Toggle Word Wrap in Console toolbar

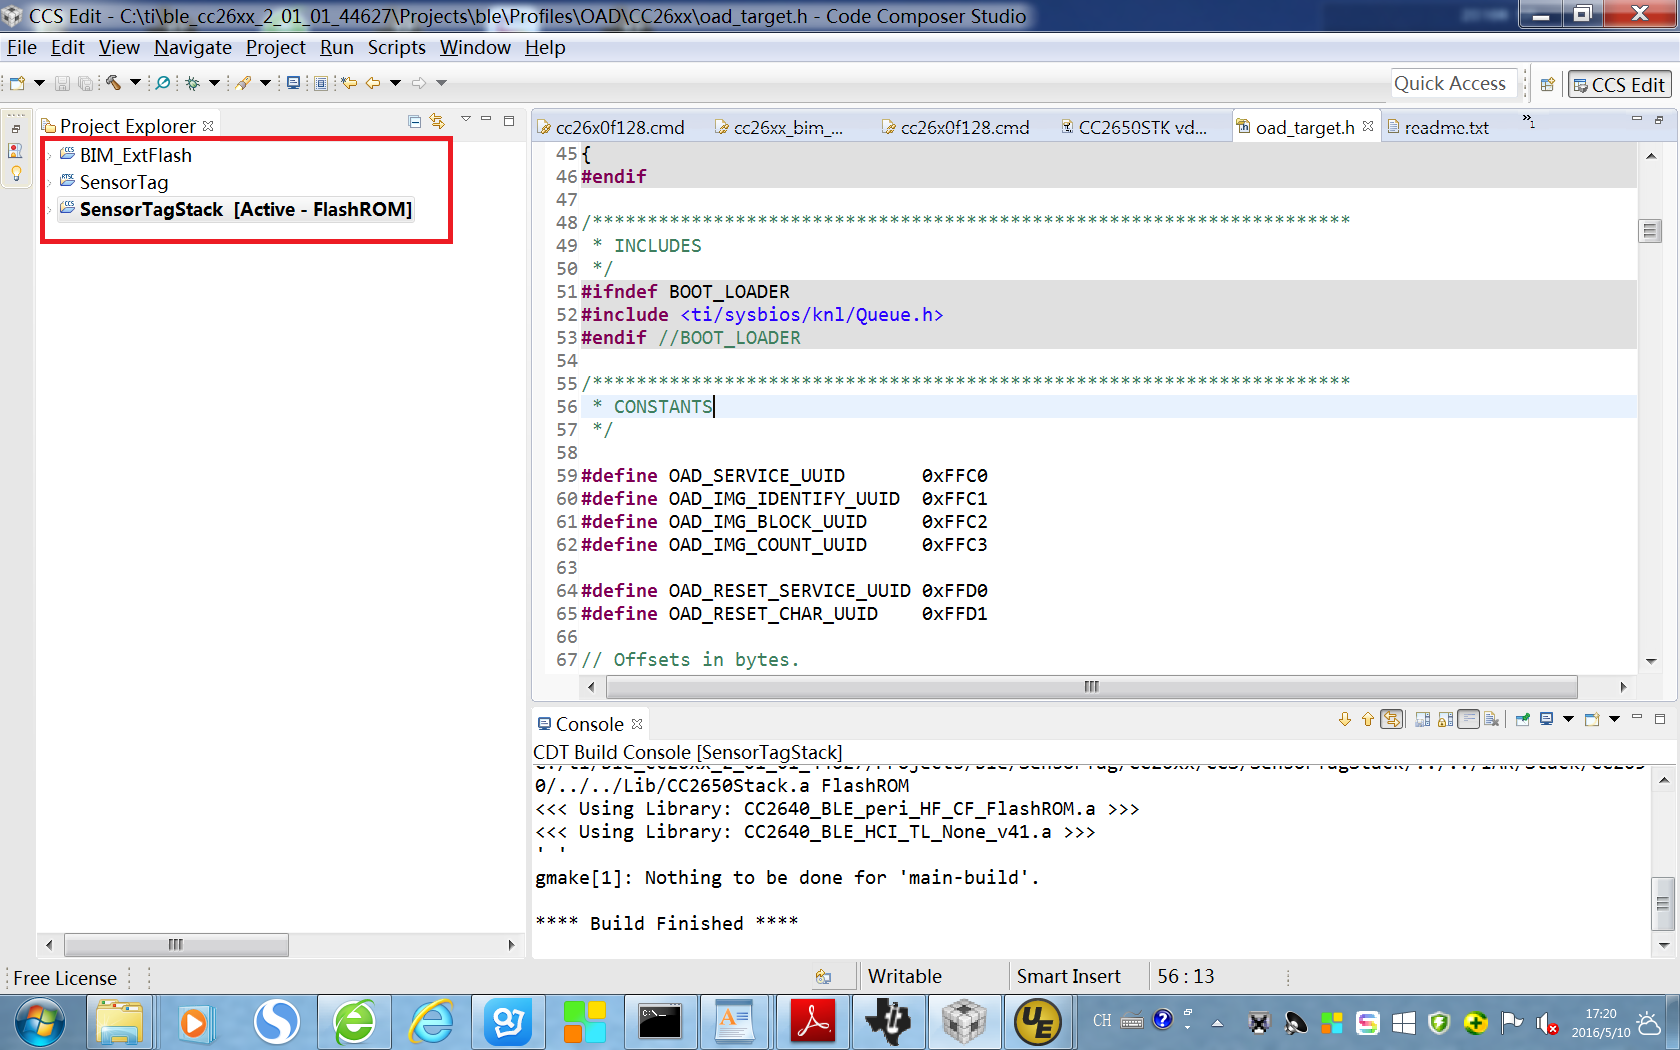pyautogui.click(x=1469, y=719)
